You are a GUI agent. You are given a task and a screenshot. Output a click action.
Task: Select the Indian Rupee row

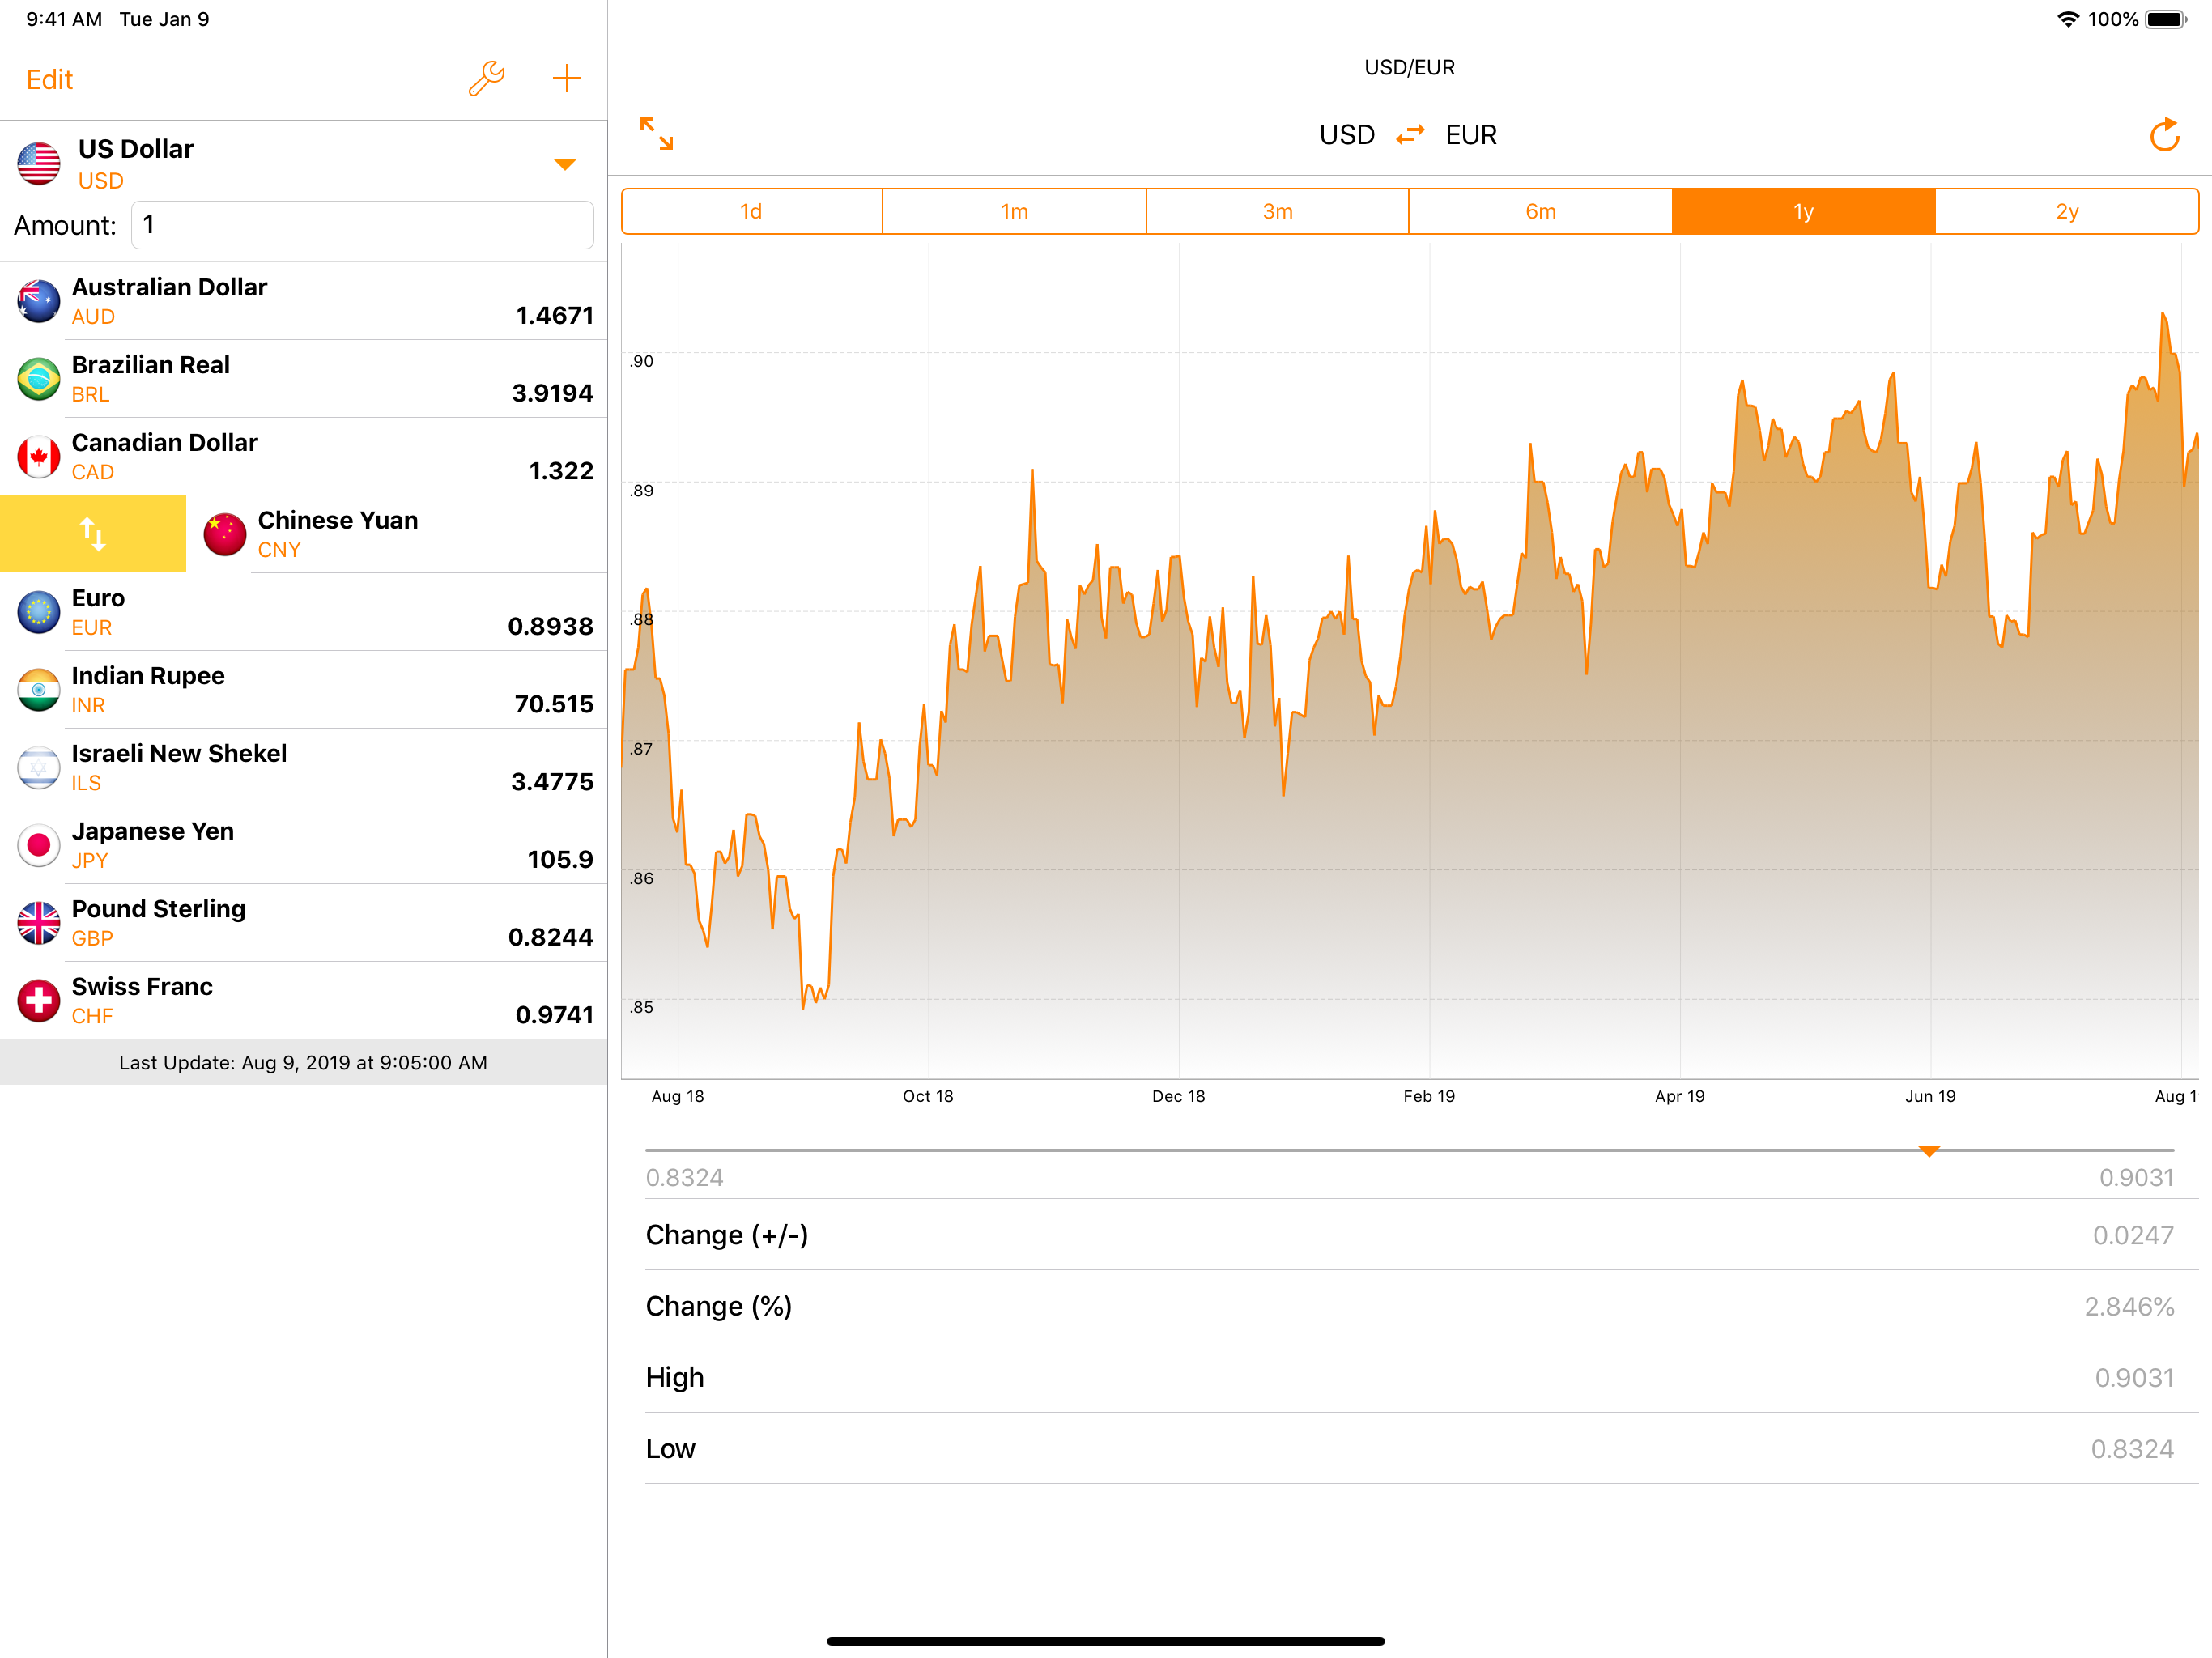pos(303,690)
